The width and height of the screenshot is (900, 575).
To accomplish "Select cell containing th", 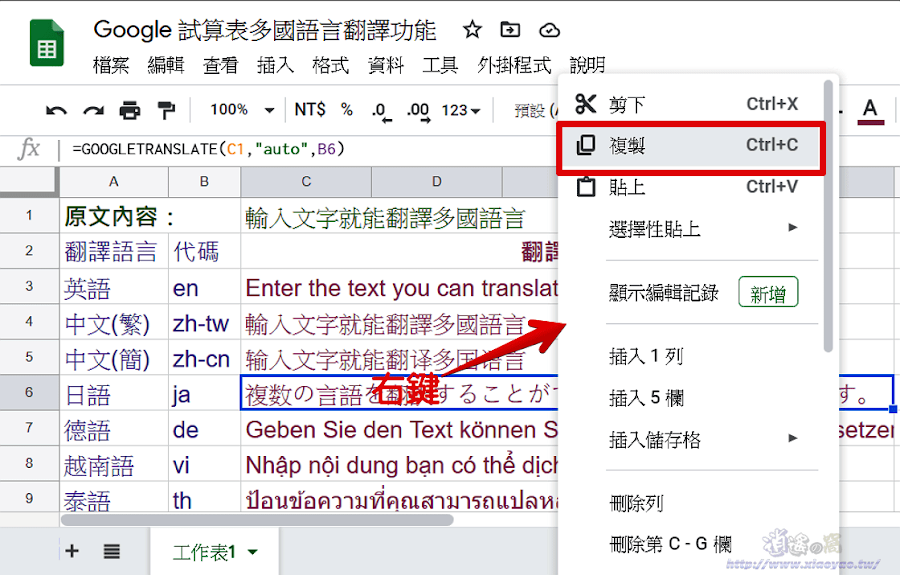I will [204, 498].
